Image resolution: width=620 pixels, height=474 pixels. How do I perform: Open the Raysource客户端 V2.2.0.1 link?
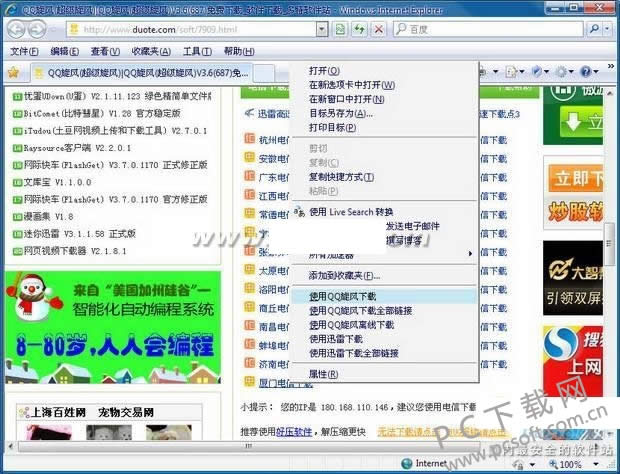tap(77, 148)
